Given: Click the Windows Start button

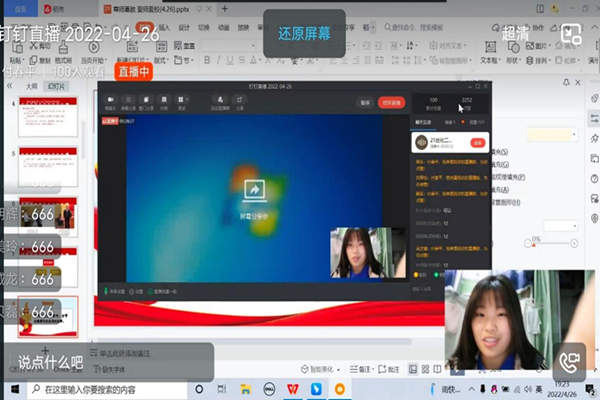Looking at the screenshot, I should click(x=10, y=388).
